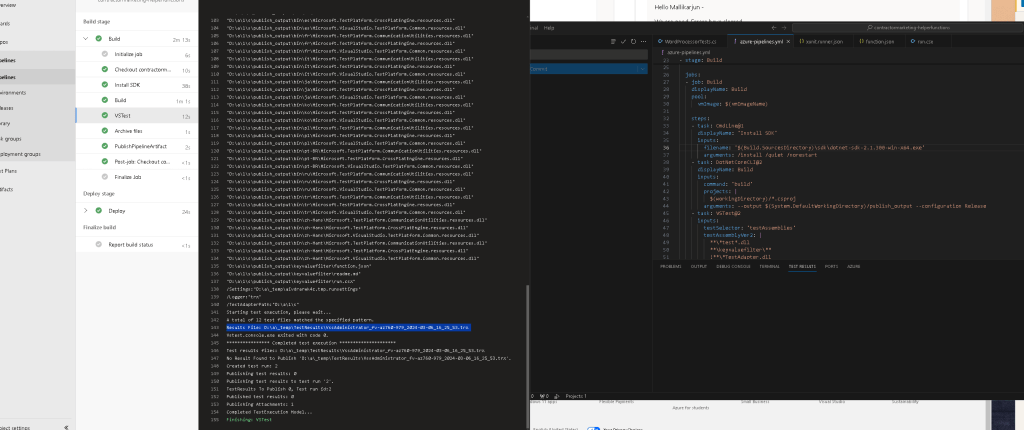Collapse the Build job chevron in pipeline
The height and width of the screenshot is (430, 1024).
pos(85,39)
